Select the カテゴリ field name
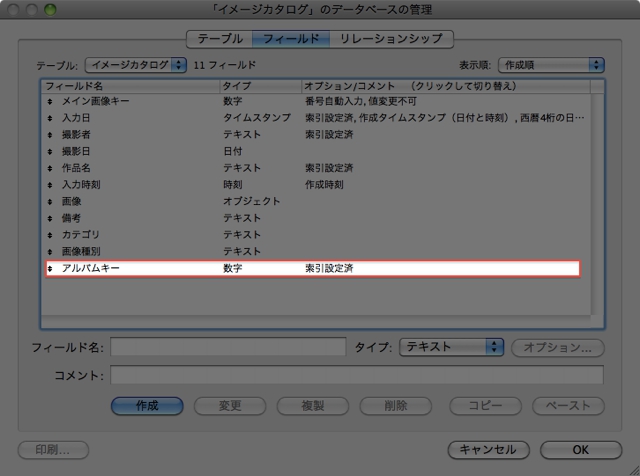The image size is (640, 476). pyautogui.click(x=80, y=235)
